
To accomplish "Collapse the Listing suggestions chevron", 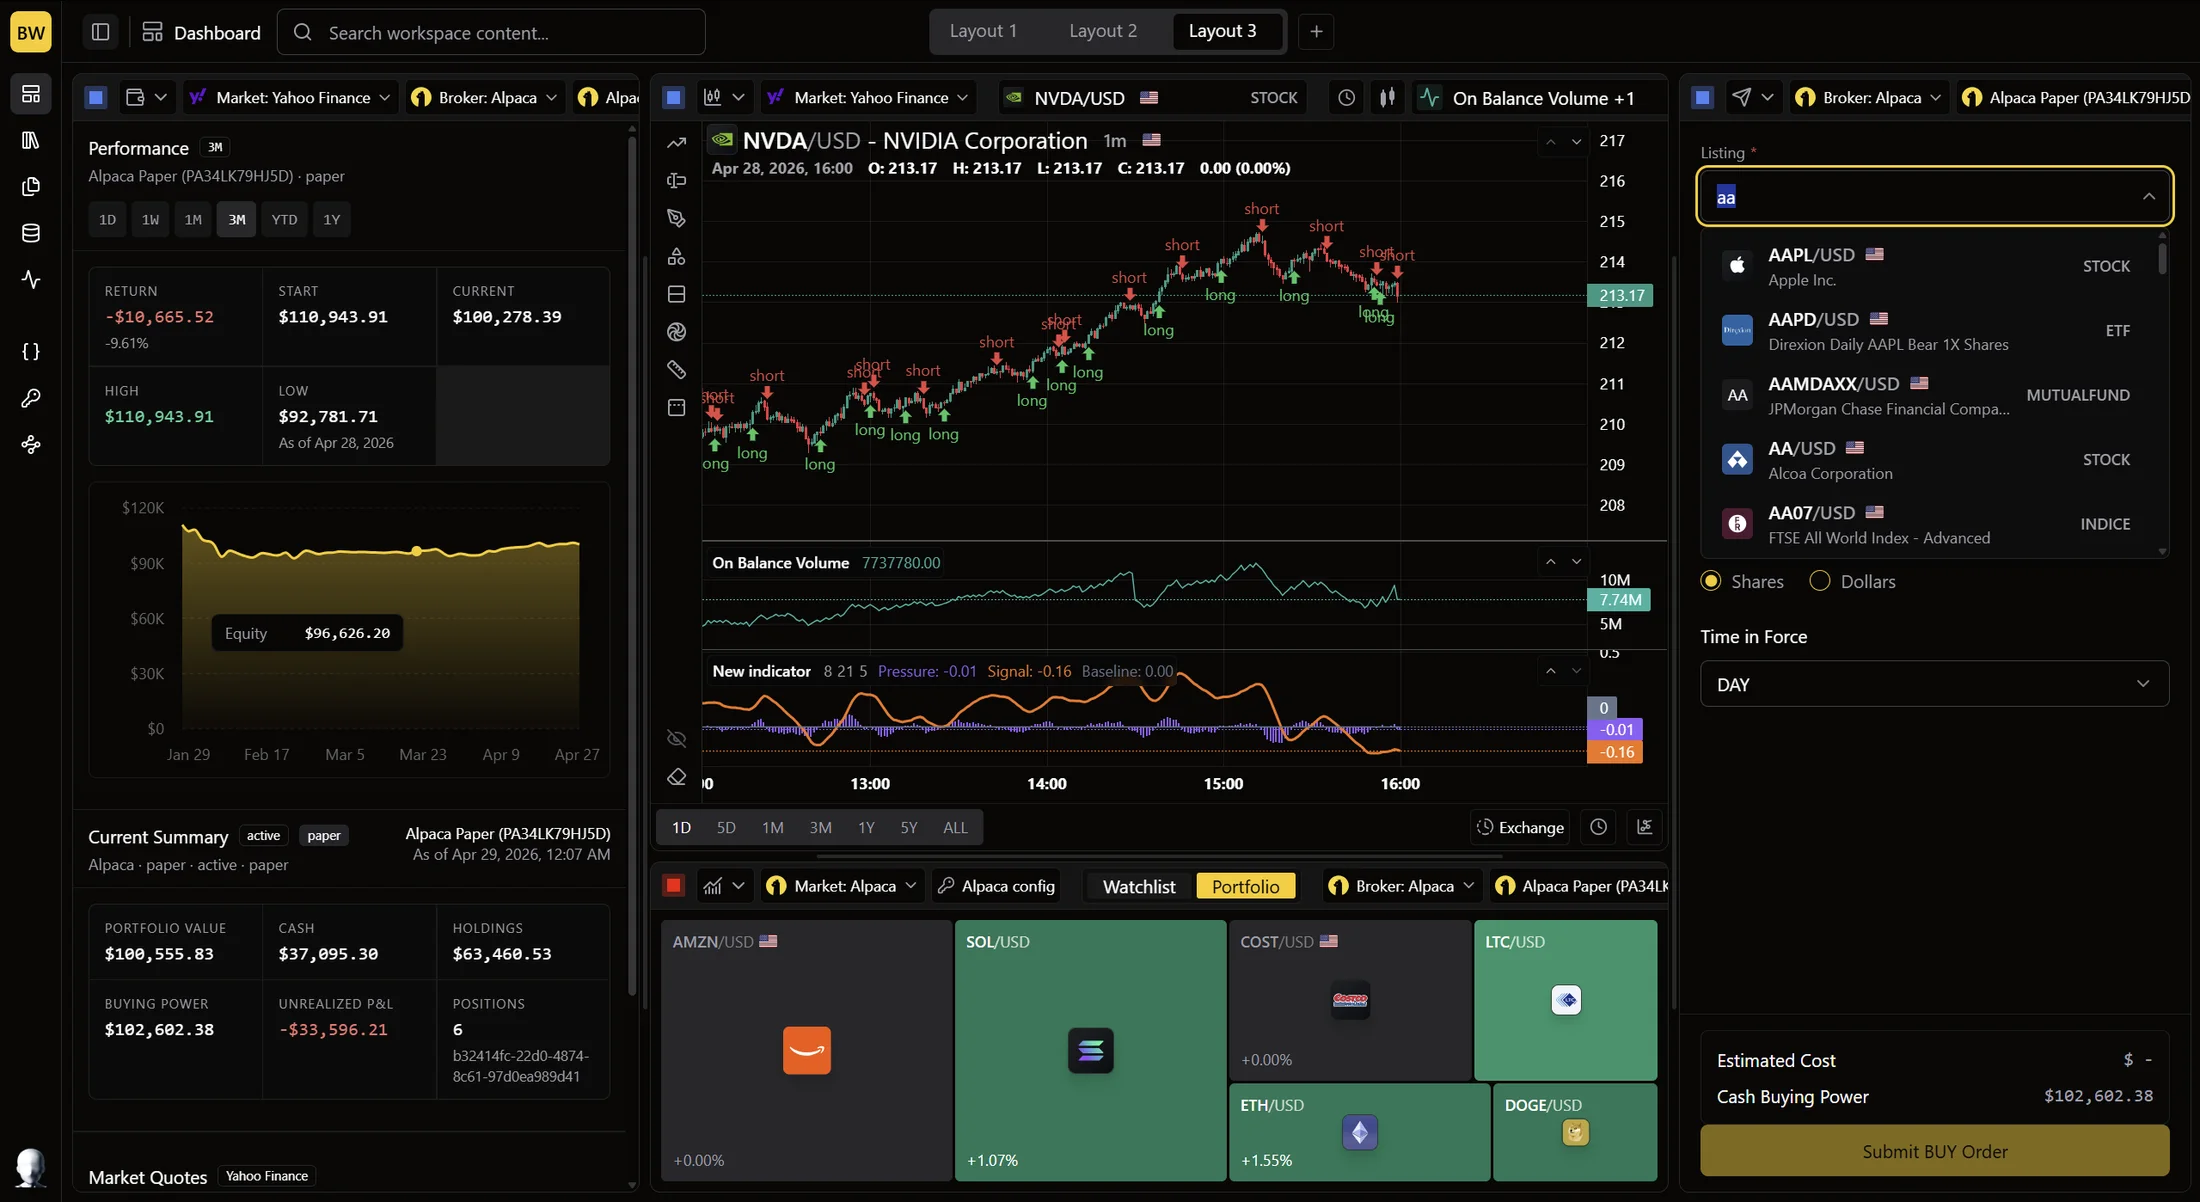I will (x=2148, y=197).
